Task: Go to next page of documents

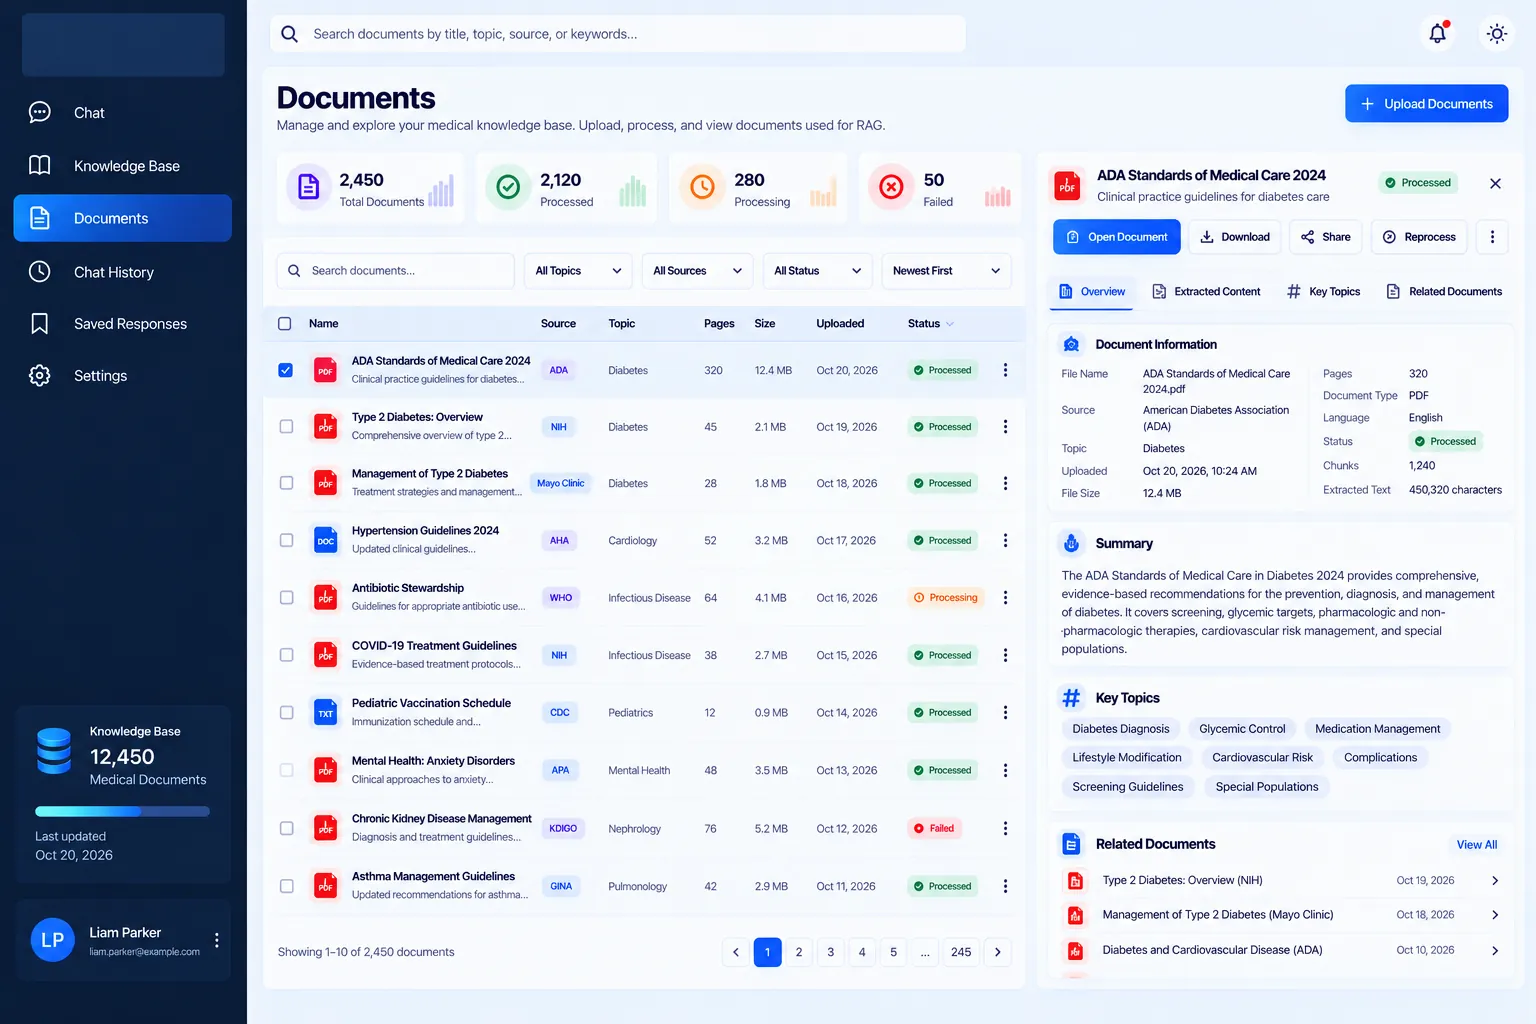Action: click(997, 952)
